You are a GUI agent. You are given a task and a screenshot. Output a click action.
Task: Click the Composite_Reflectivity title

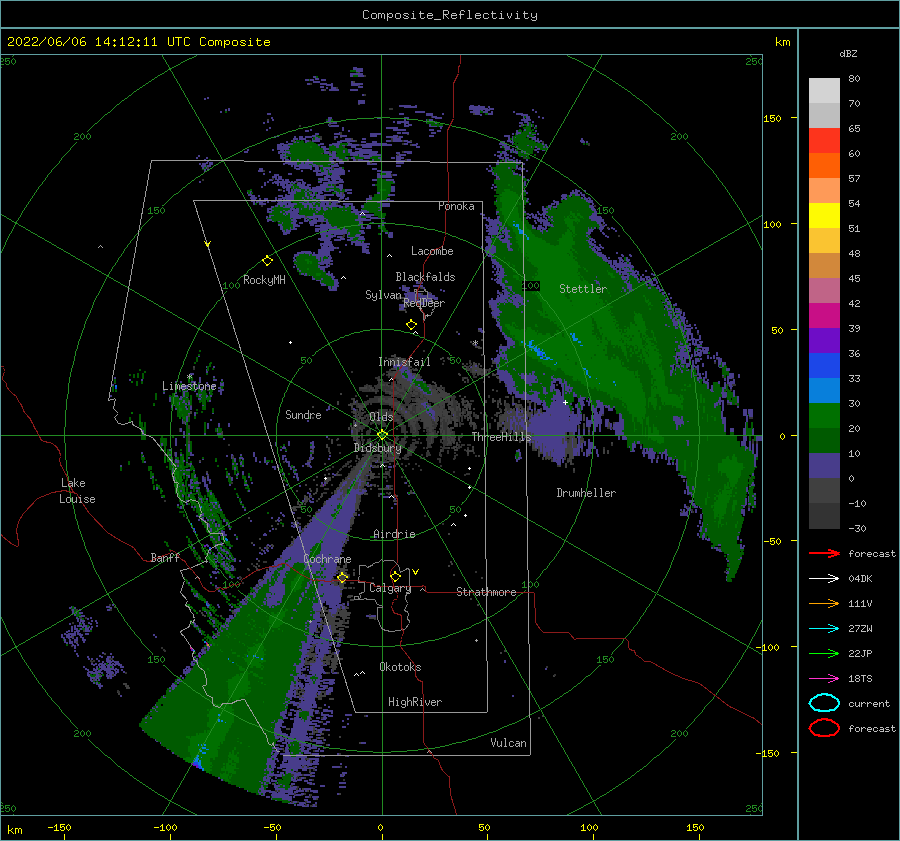pyautogui.click(x=450, y=15)
